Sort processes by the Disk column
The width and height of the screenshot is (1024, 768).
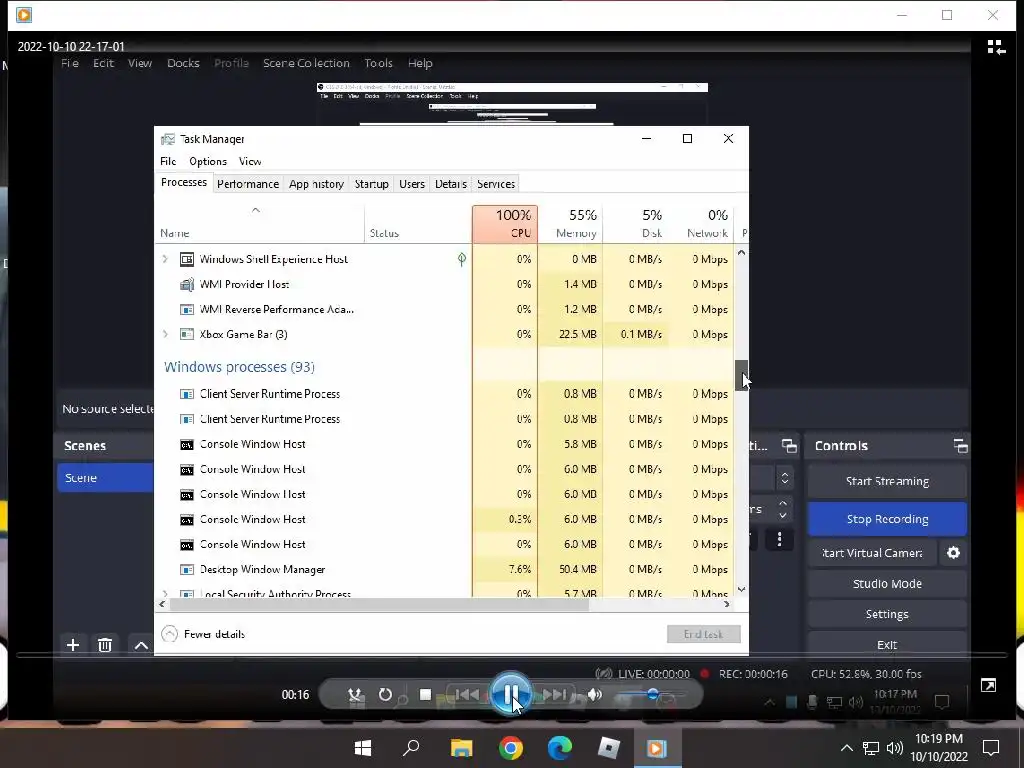coord(635,224)
